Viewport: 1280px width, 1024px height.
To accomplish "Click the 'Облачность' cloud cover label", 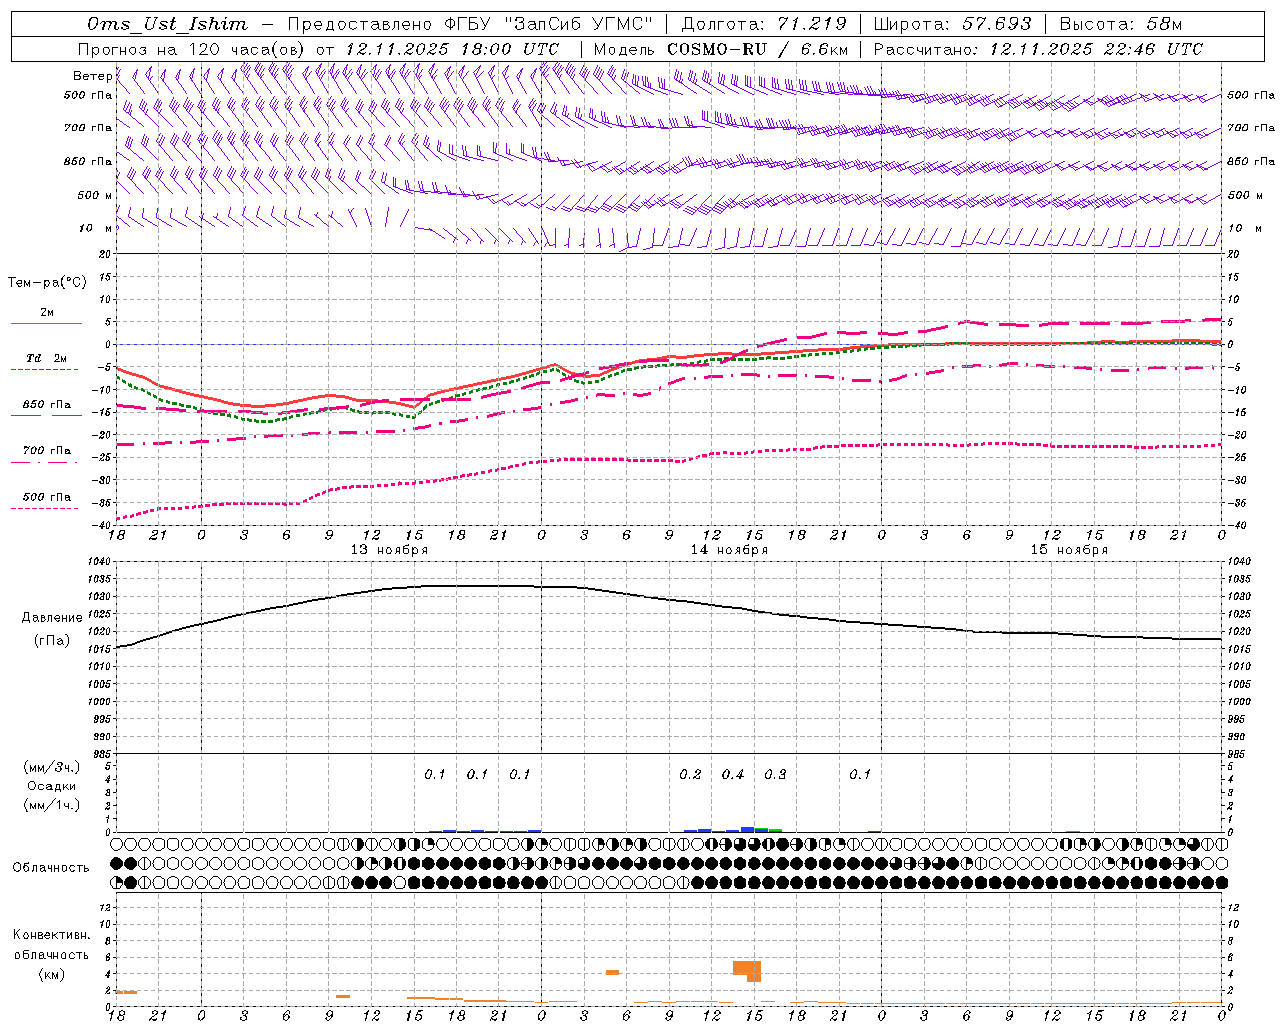I will click(x=51, y=868).
